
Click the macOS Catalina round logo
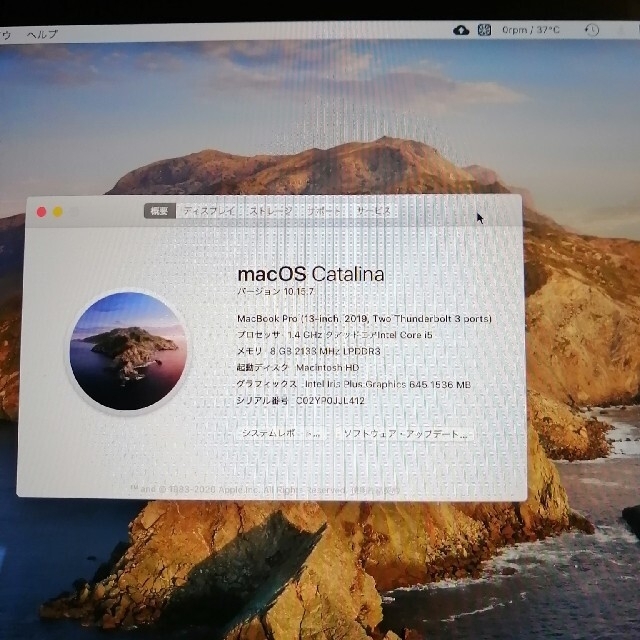click(128, 351)
